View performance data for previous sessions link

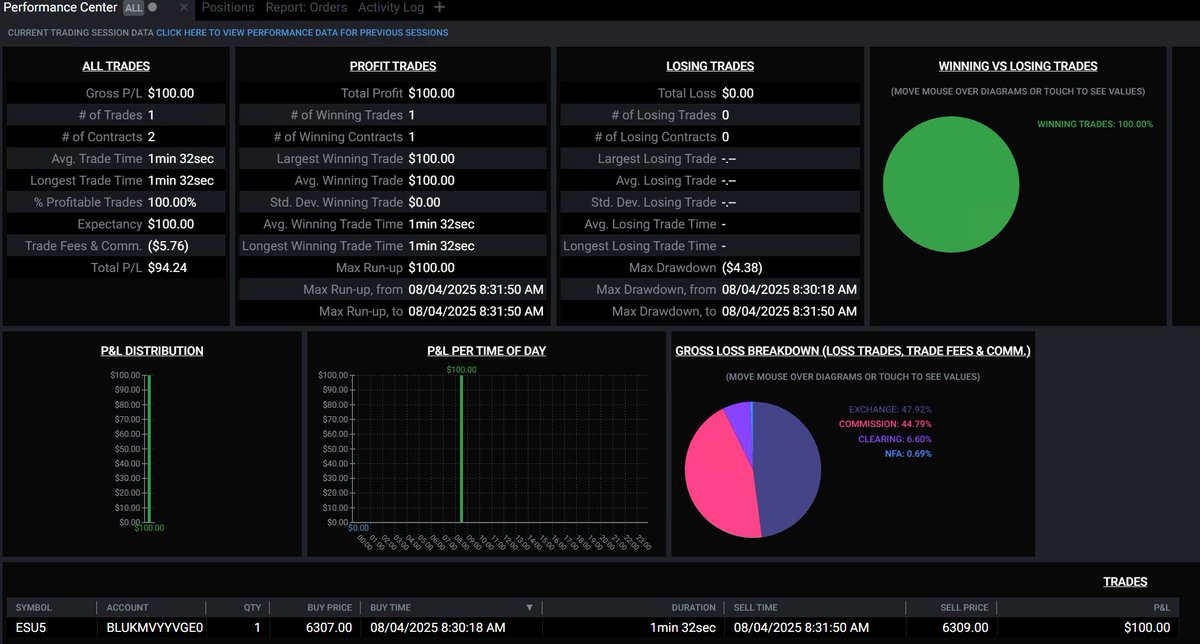[x=302, y=33]
